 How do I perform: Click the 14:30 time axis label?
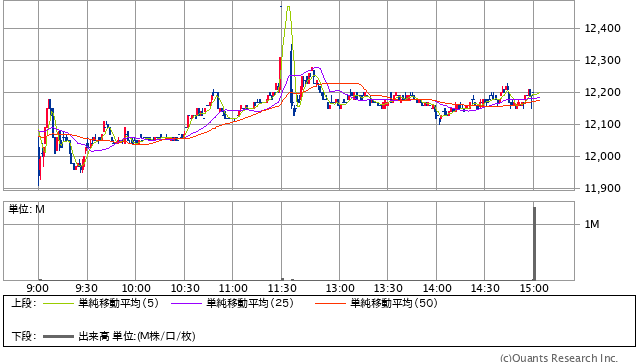click(485, 288)
